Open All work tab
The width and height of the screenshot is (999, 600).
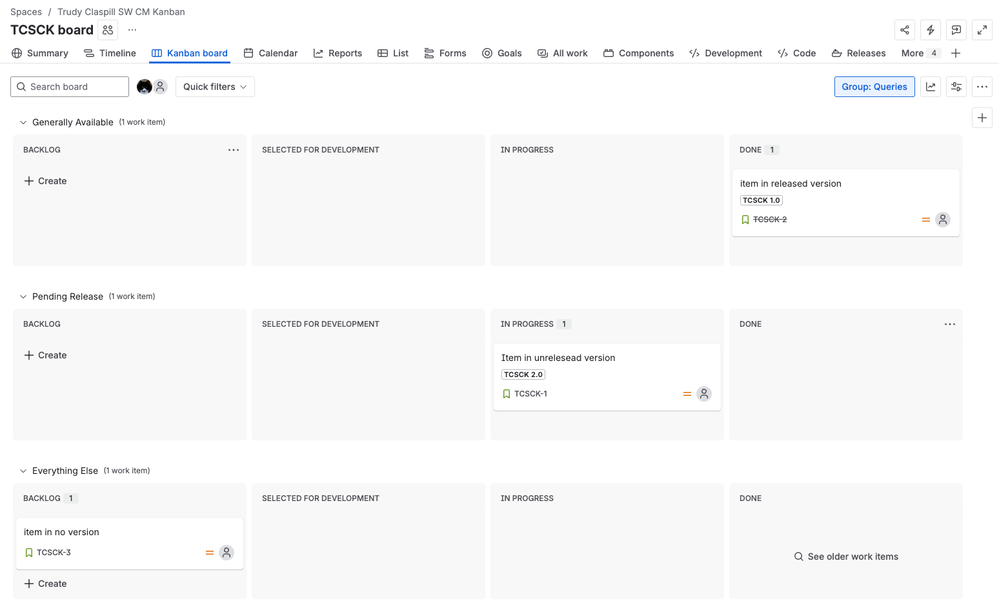(x=562, y=54)
